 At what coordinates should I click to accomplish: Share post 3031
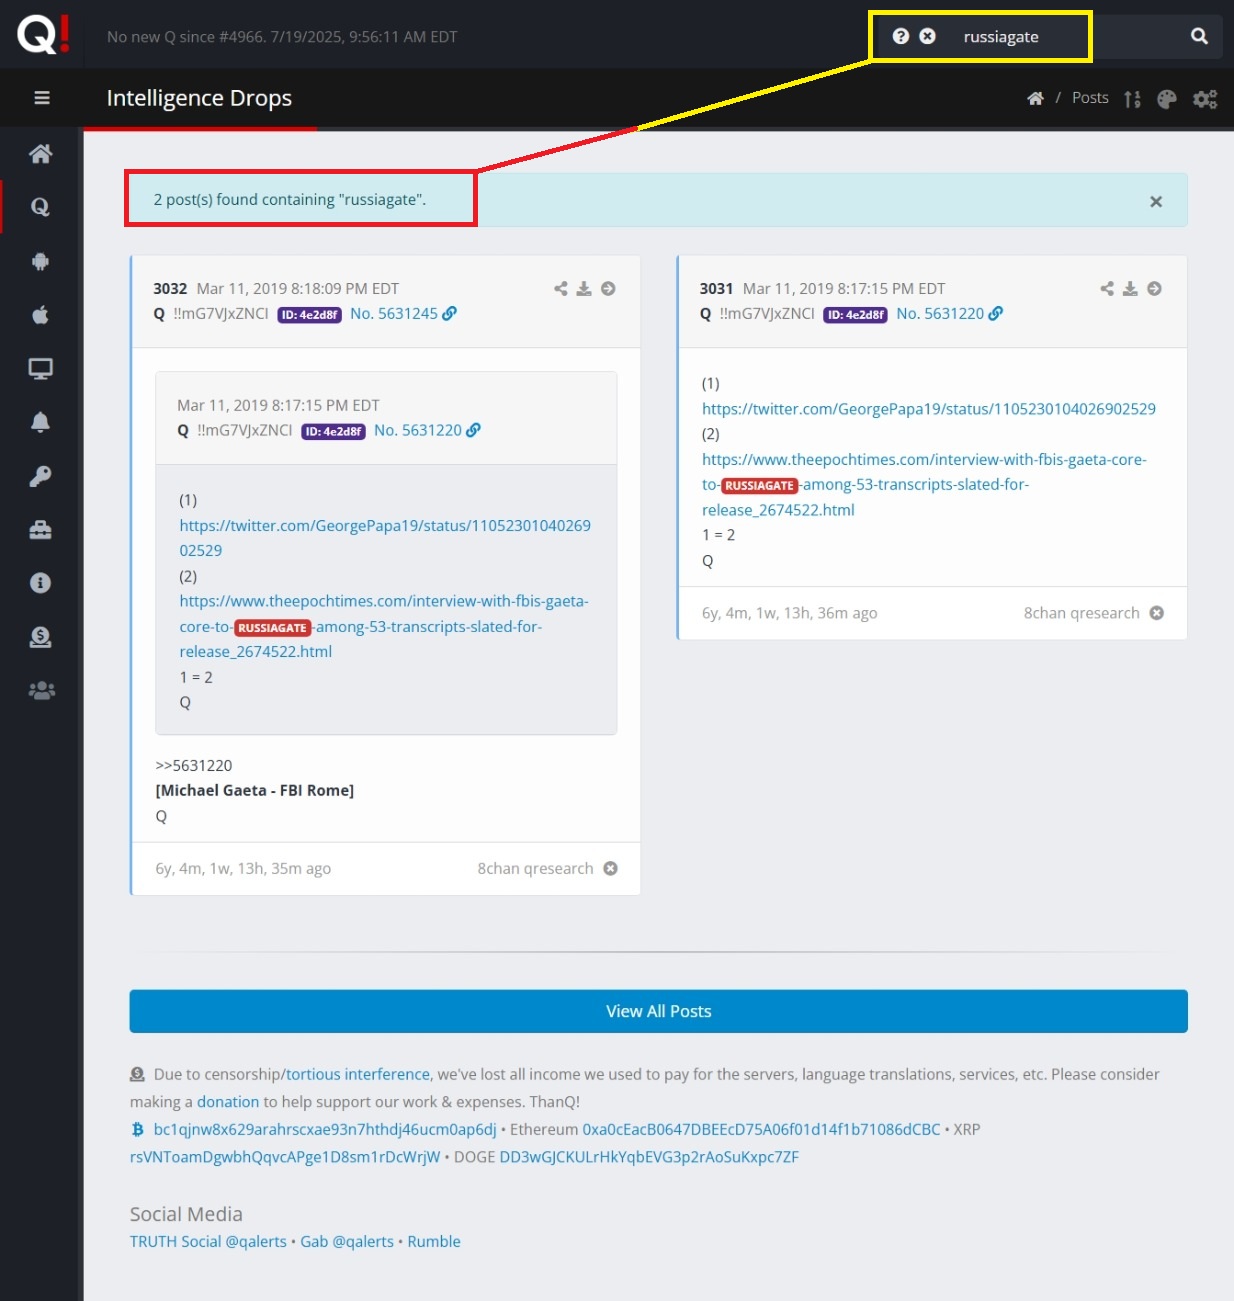point(1107,289)
